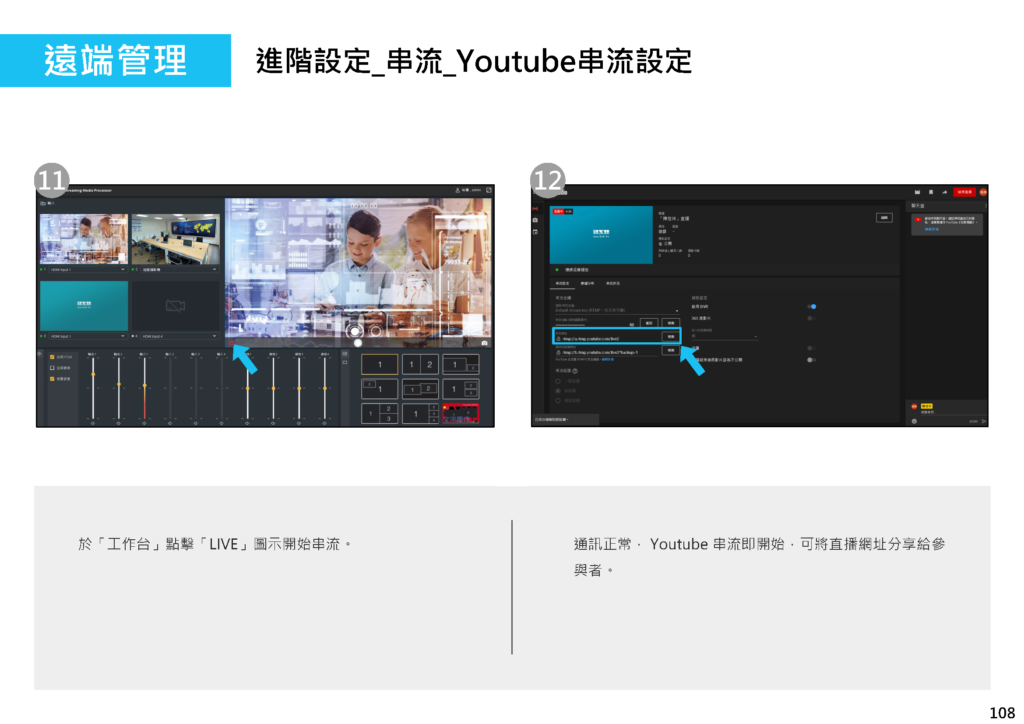Expand the Default stream key dropdown
The width and height of the screenshot is (1024, 724).
[676, 311]
